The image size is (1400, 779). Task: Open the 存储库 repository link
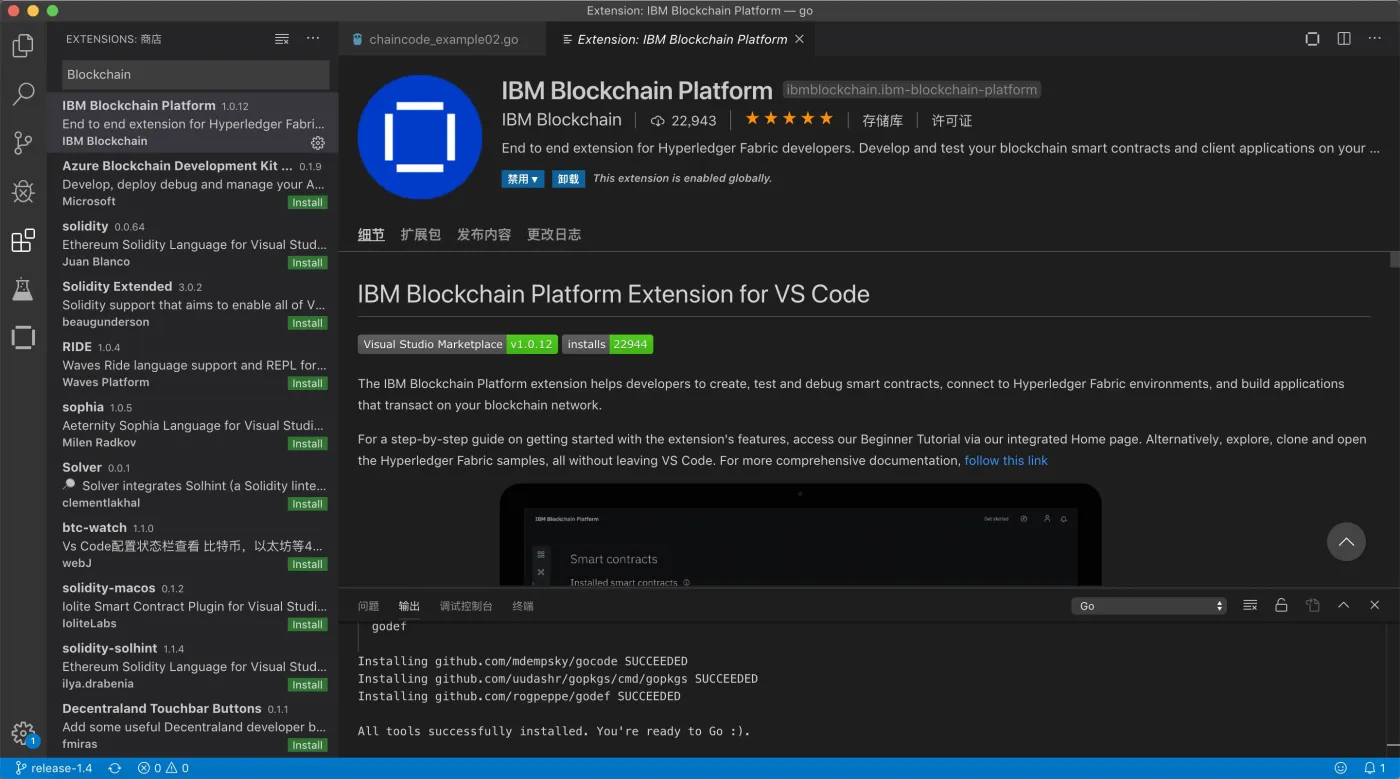click(x=882, y=120)
